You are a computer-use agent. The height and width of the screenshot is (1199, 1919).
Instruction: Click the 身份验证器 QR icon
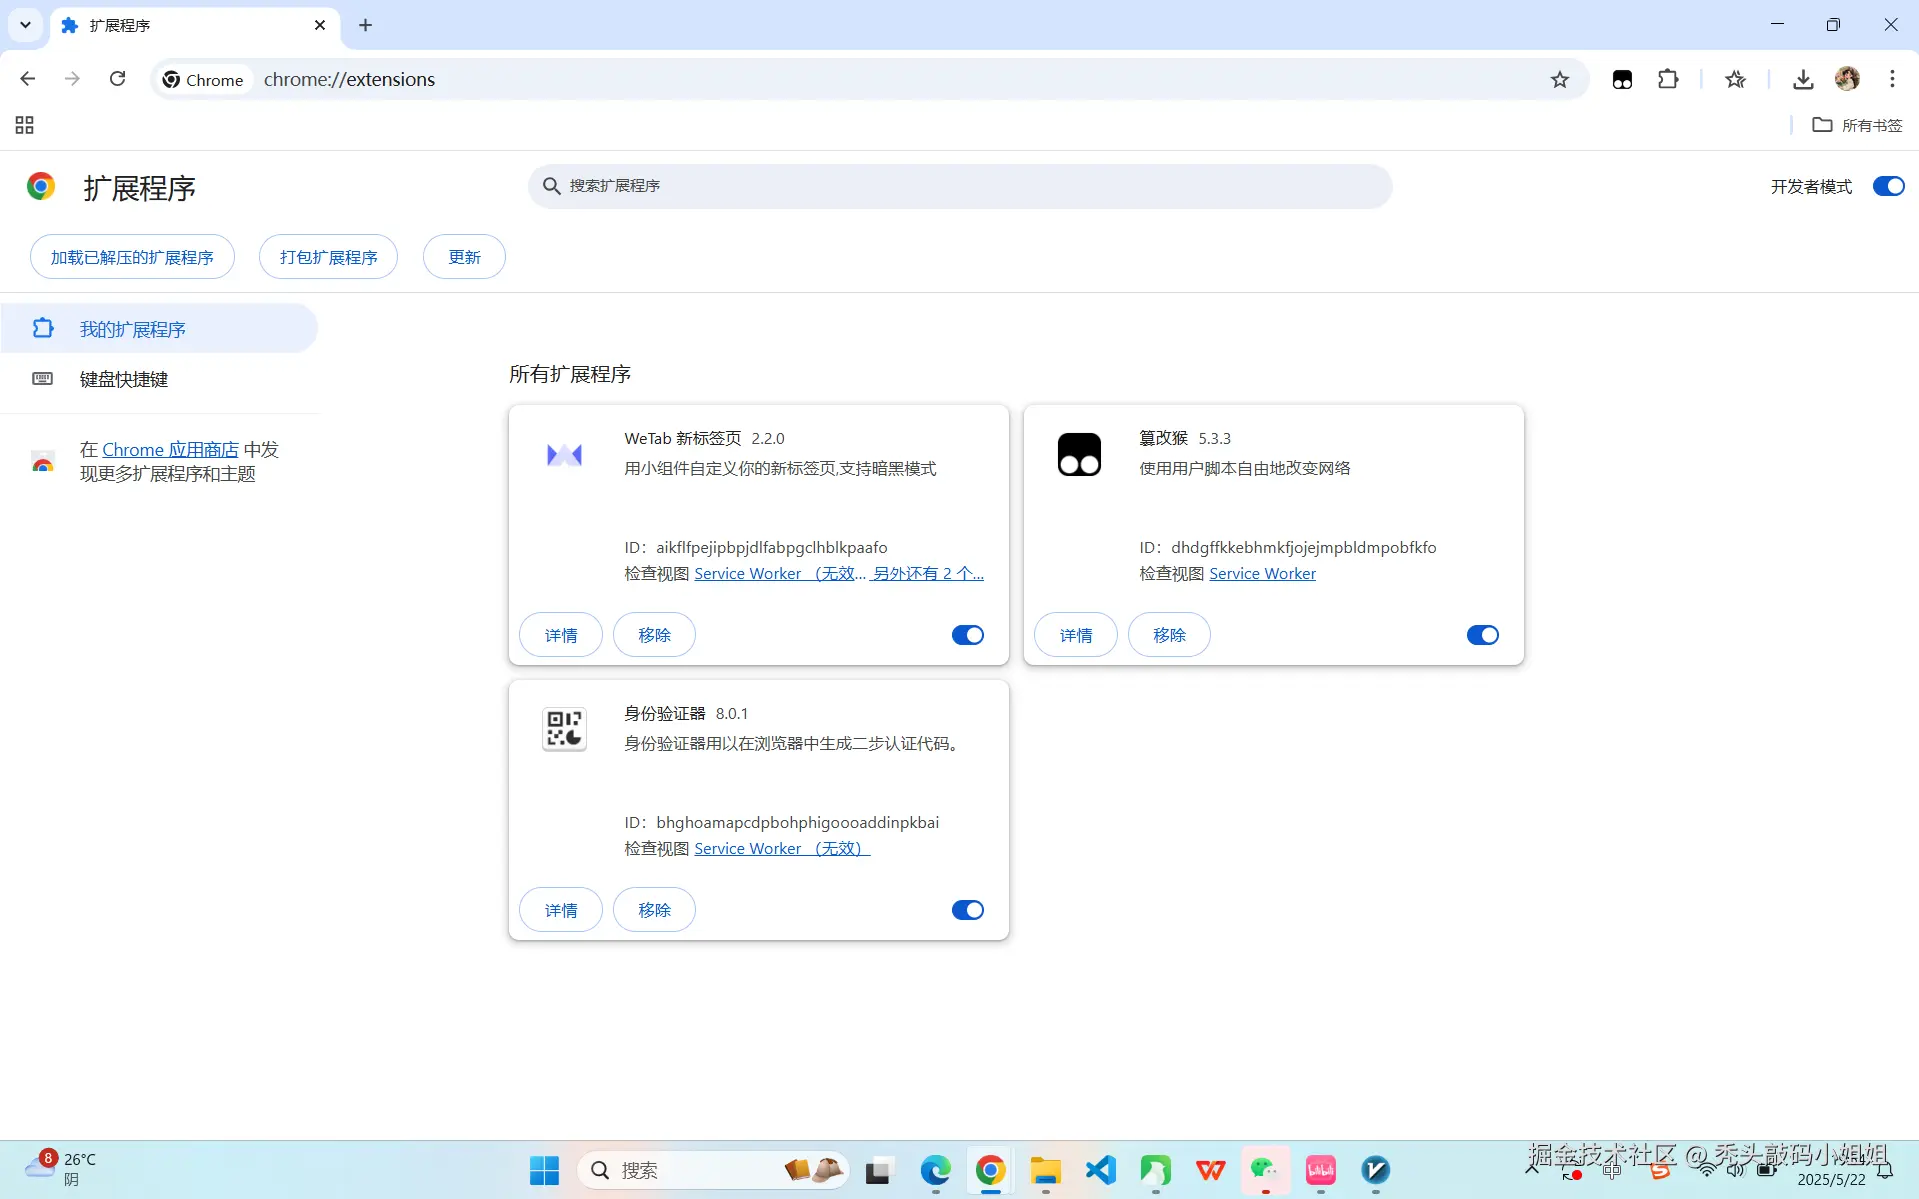[x=564, y=729]
